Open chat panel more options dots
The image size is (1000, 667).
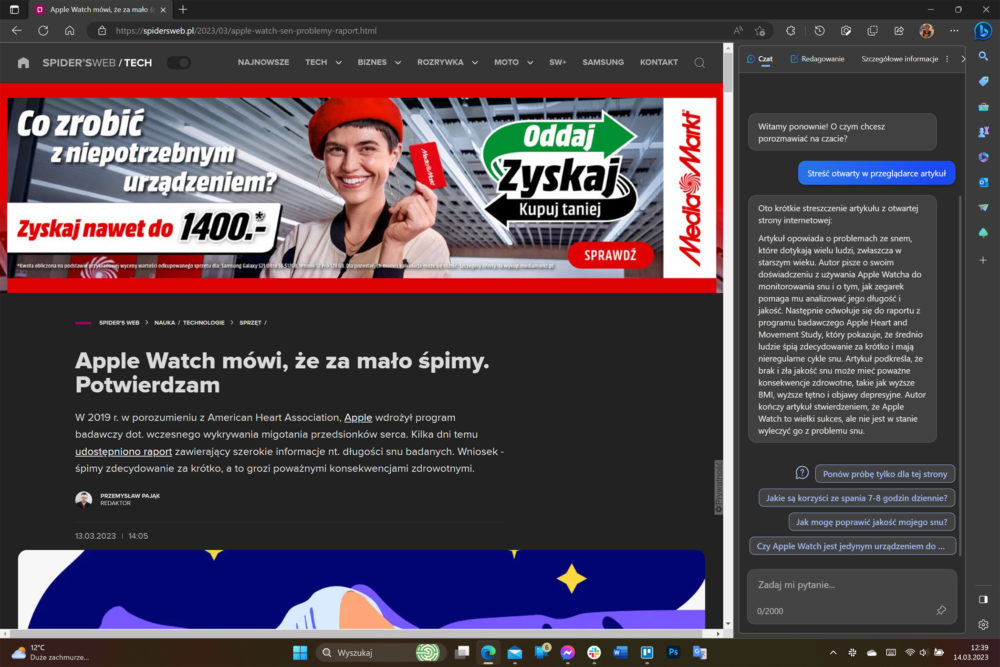[x=947, y=59]
